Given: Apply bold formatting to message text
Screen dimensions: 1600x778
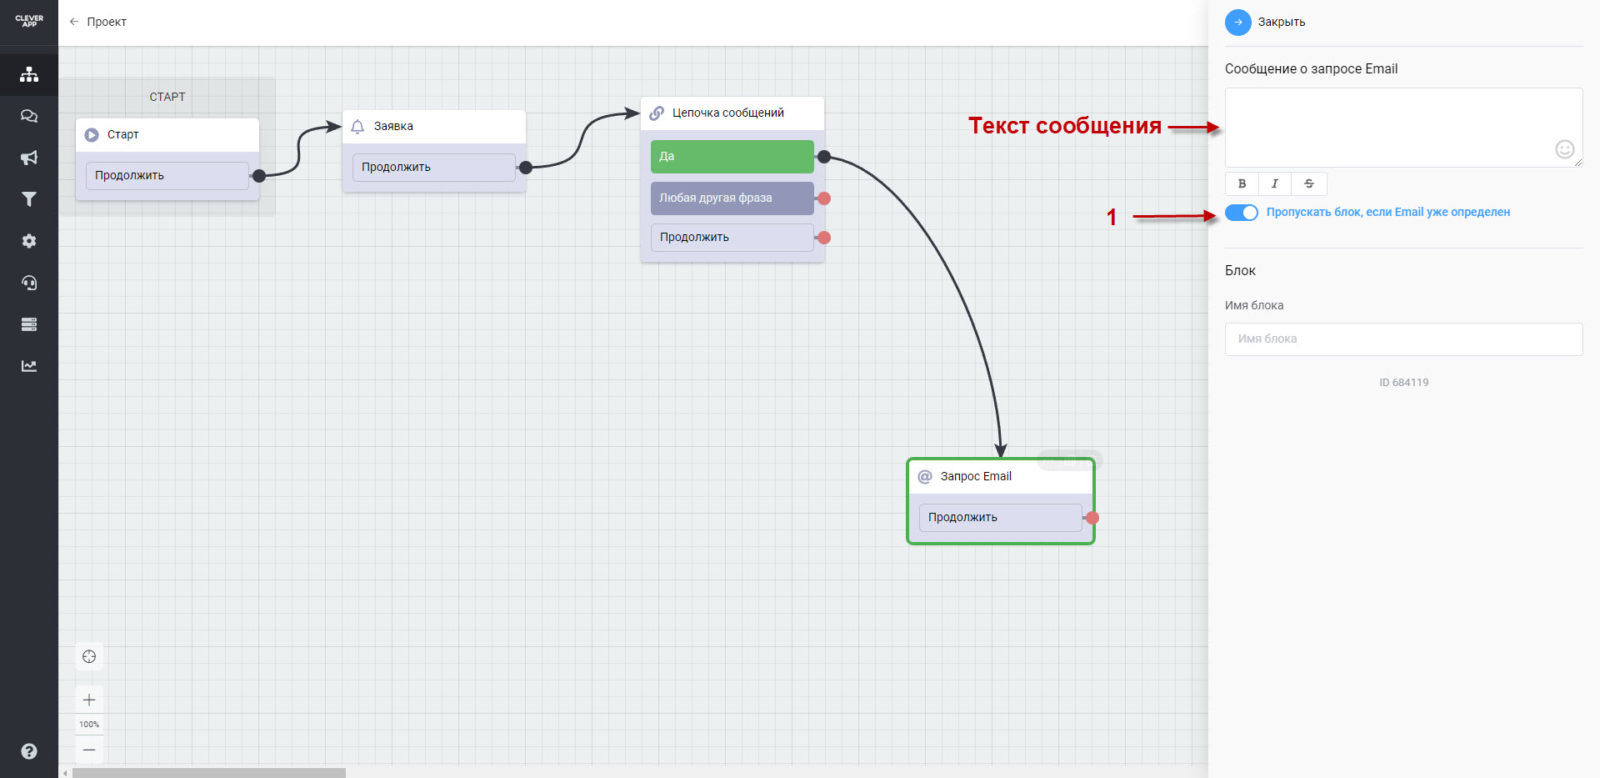Looking at the screenshot, I should click(x=1242, y=184).
